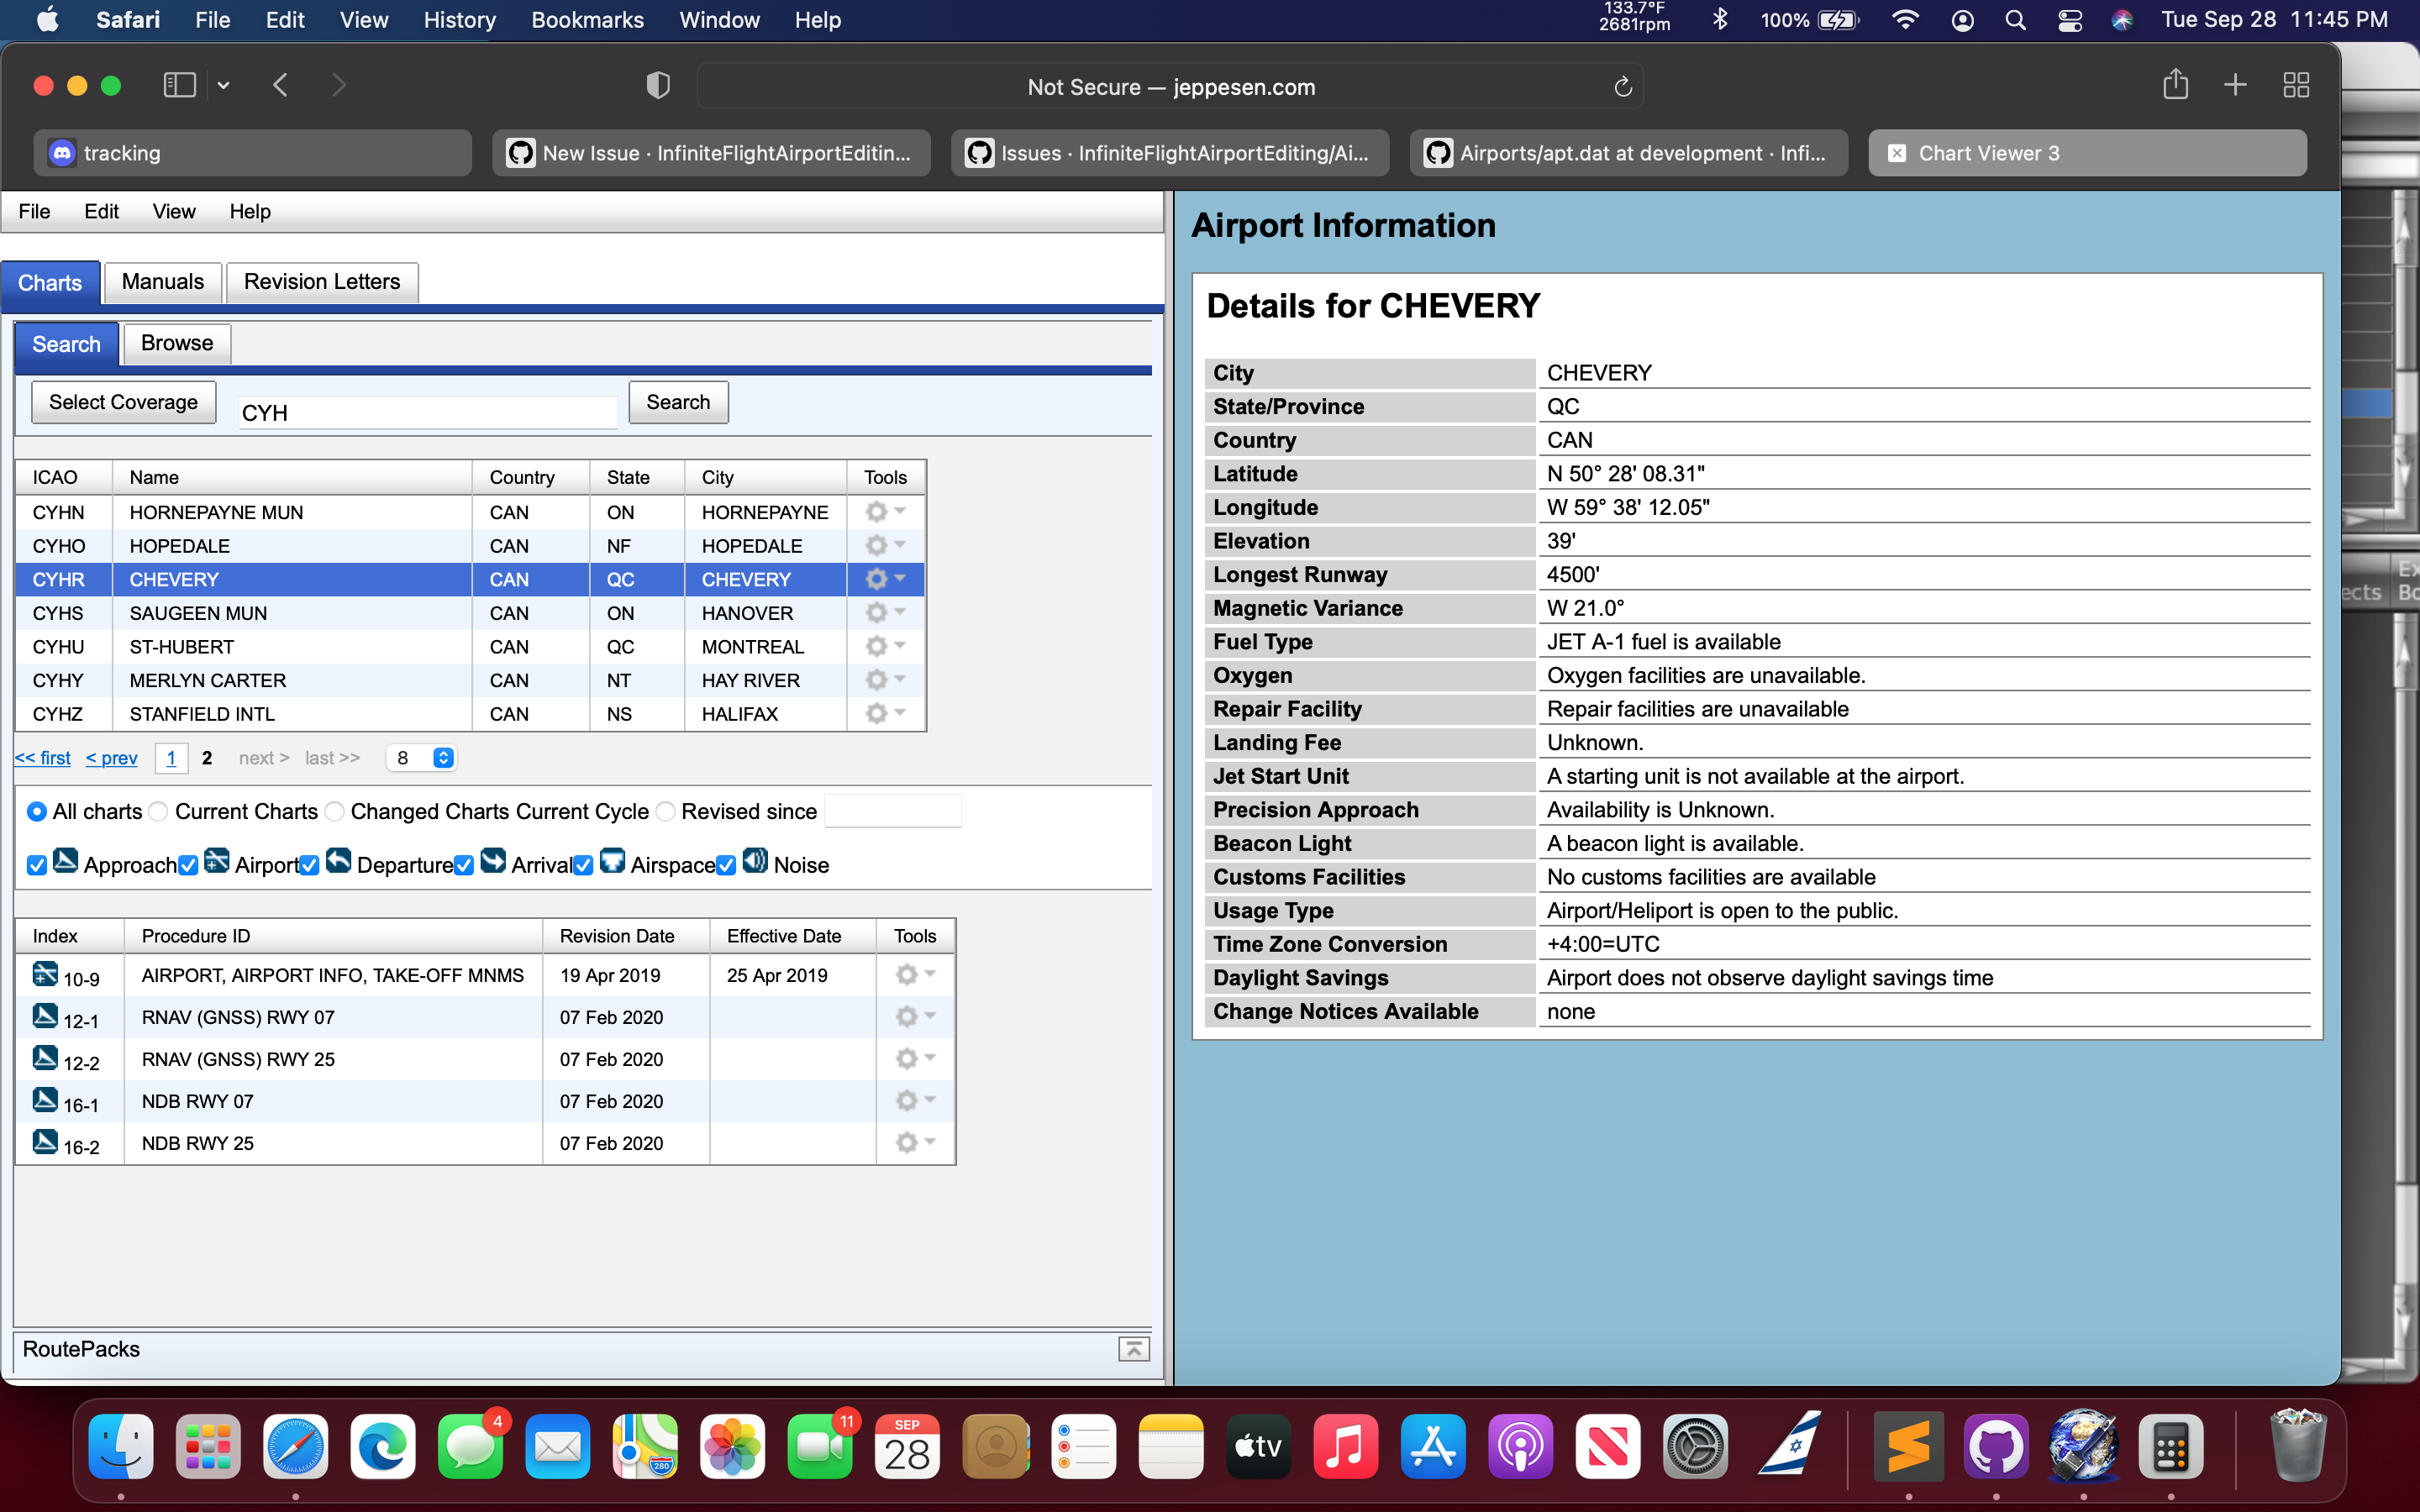The width and height of the screenshot is (2420, 1512).
Task: Expand tools dropdown arrow for STANFIELD INTL
Action: 900,713
